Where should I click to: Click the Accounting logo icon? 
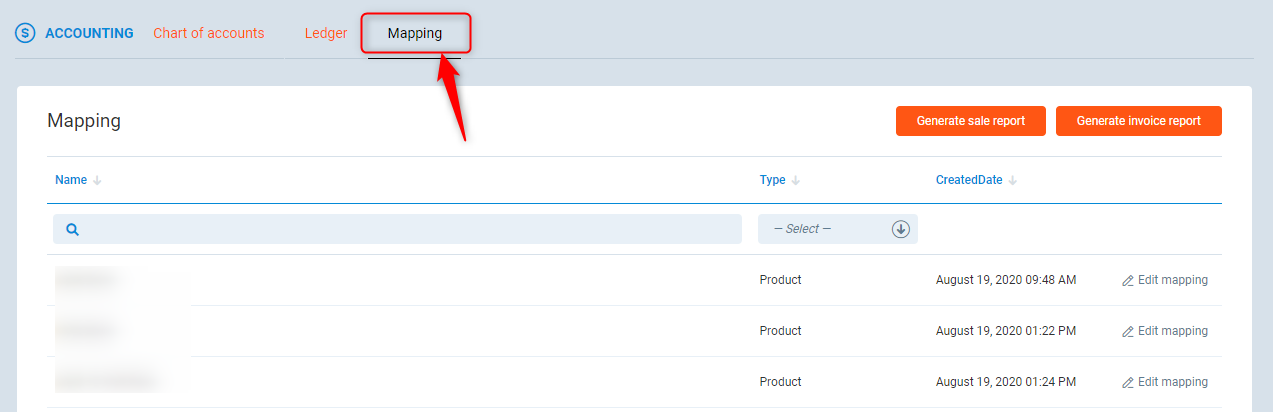click(x=25, y=33)
